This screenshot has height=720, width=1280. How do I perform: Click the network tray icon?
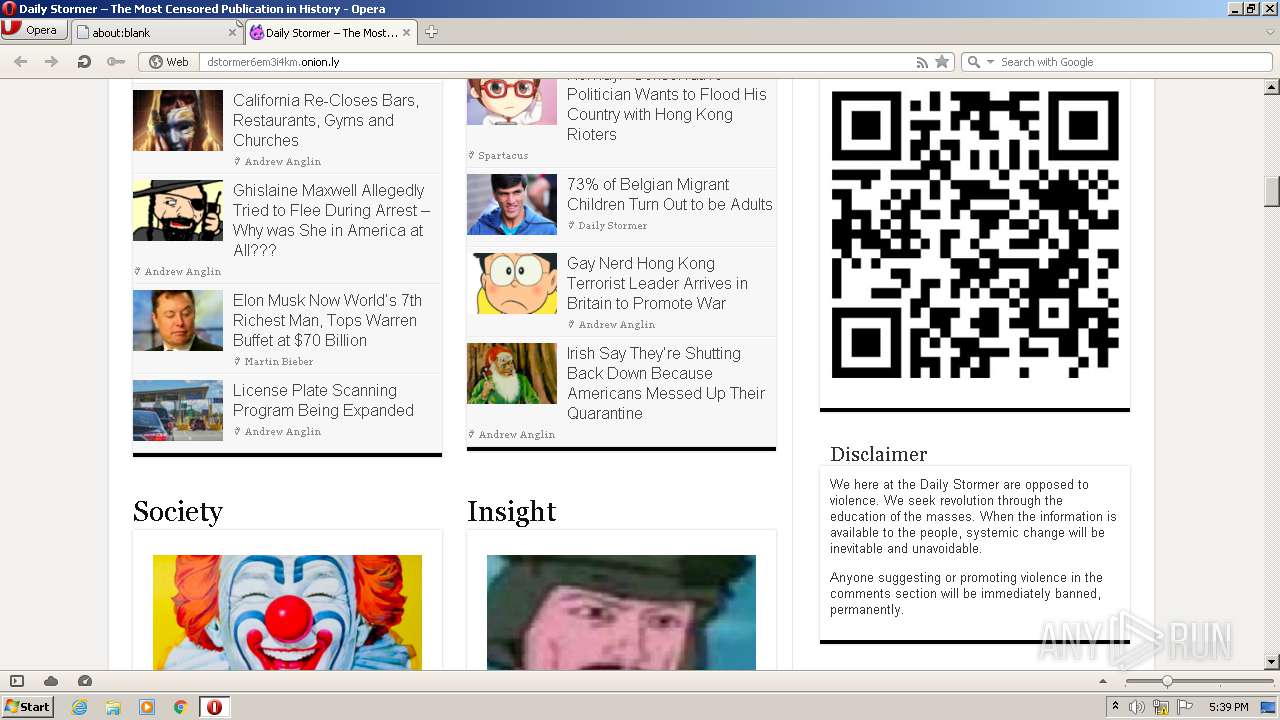1161,707
